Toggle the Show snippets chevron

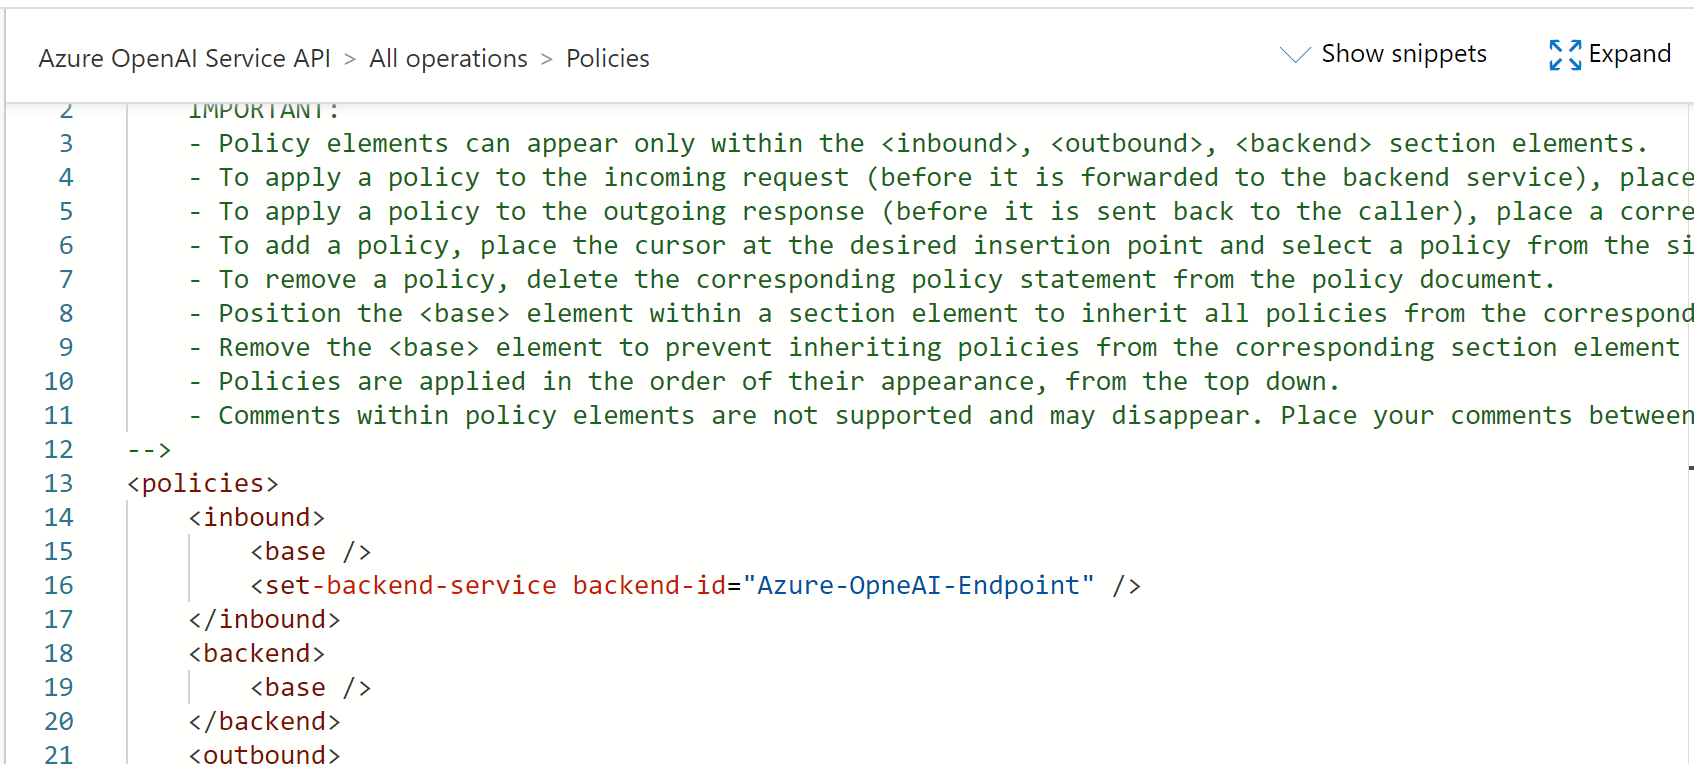pyautogui.click(x=1295, y=55)
